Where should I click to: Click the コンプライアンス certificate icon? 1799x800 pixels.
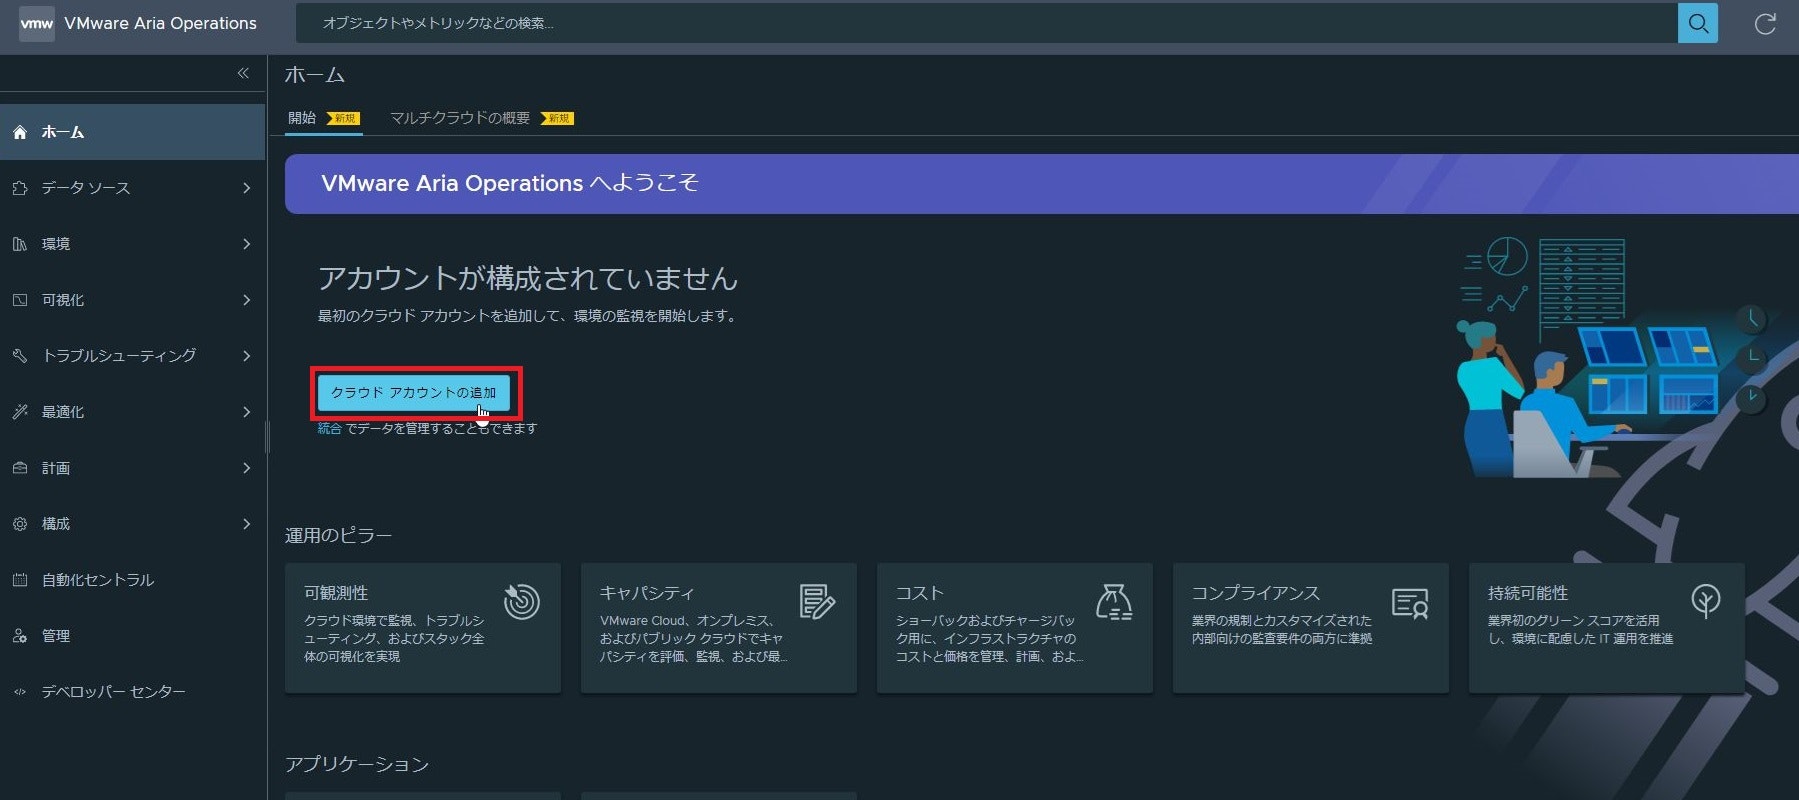pyautogui.click(x=1409, y=603)
